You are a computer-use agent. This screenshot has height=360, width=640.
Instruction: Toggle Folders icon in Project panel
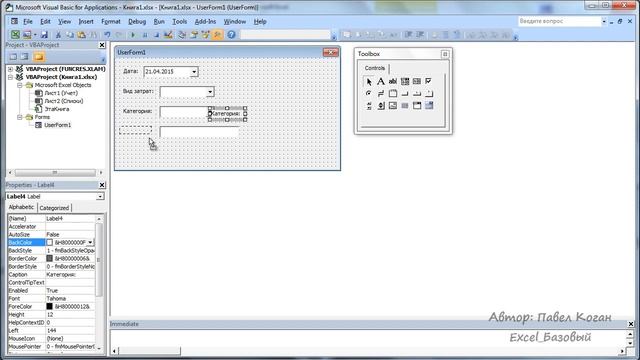click(x=39, y=57)
